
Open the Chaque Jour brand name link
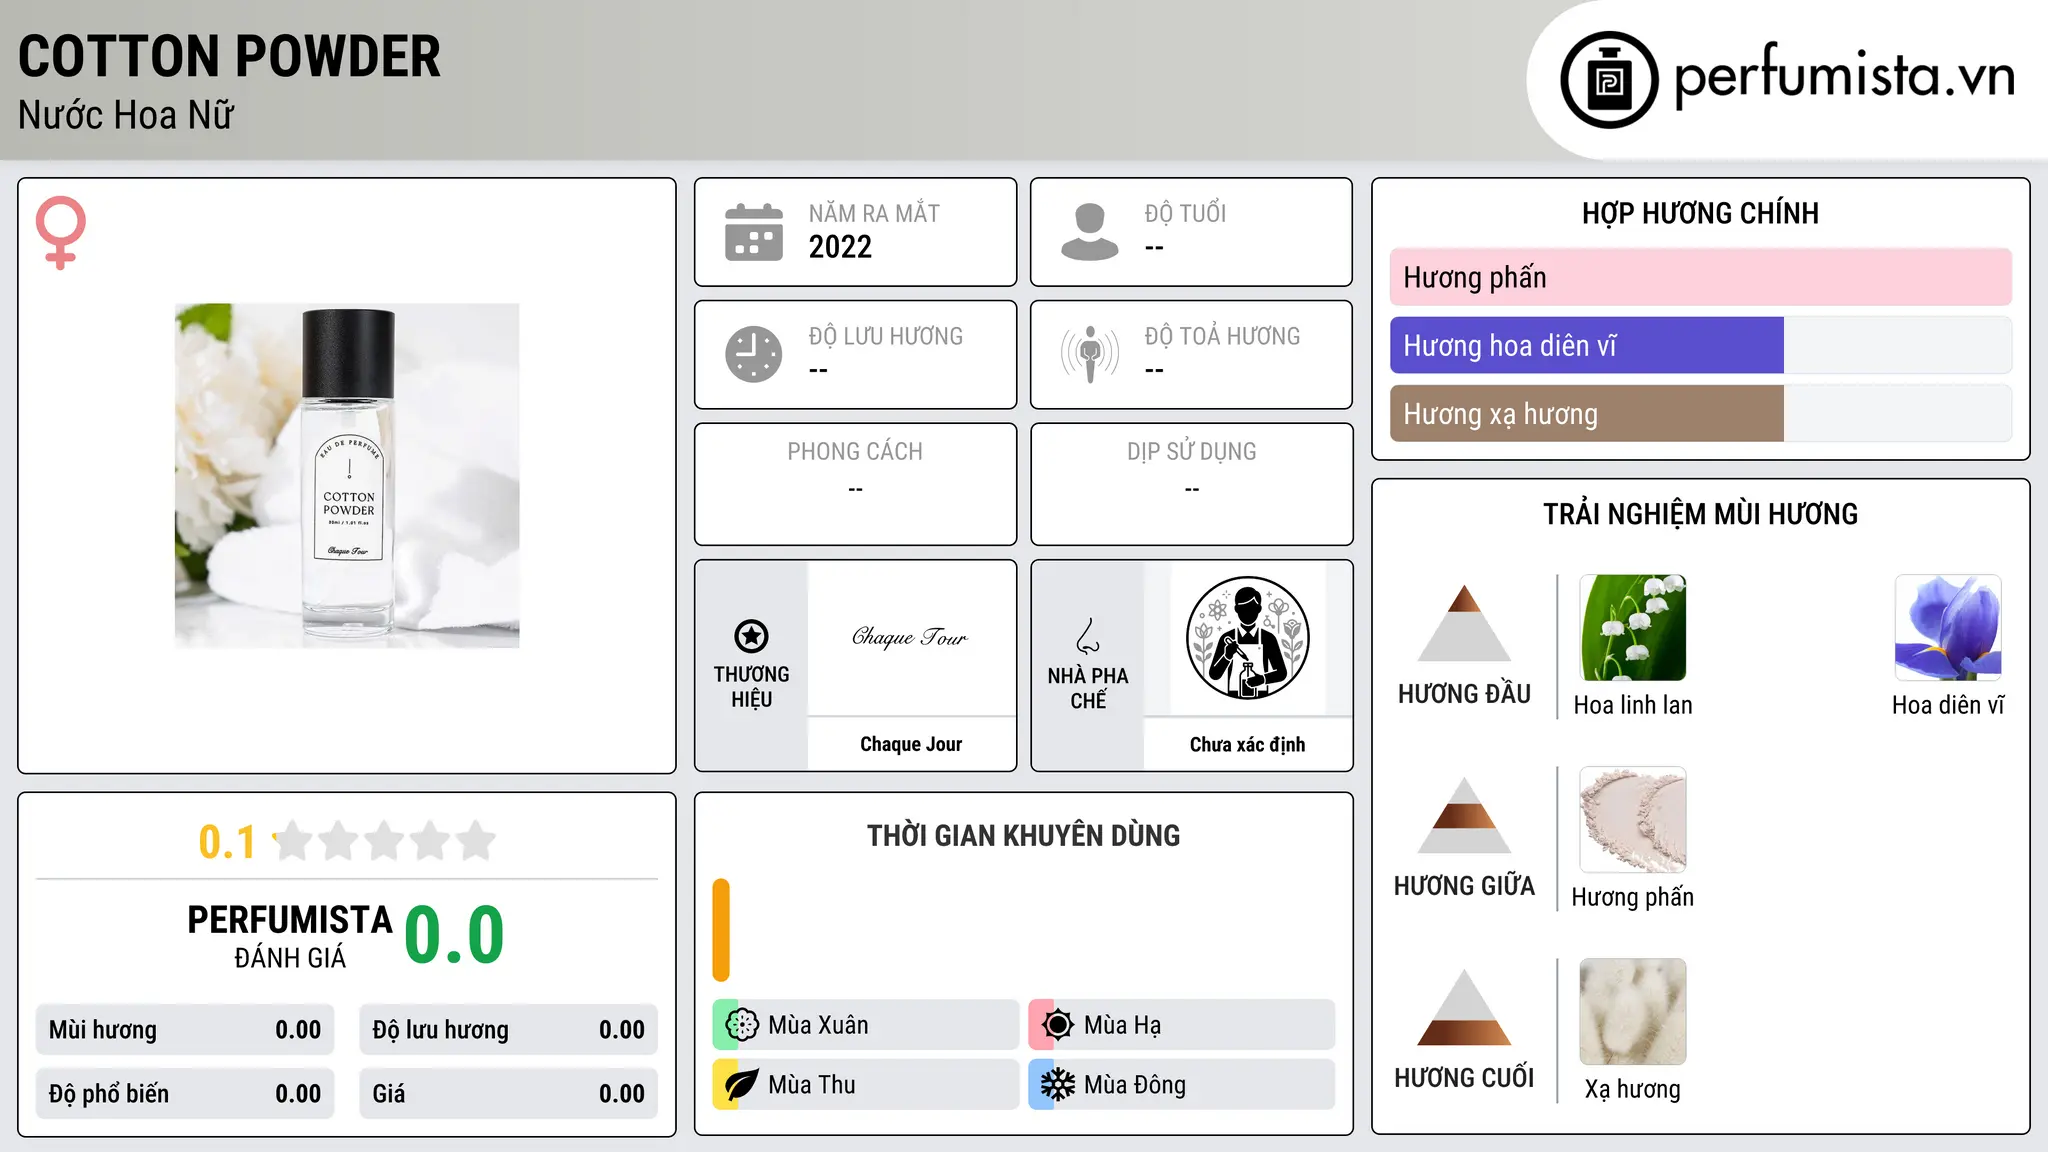pyautogui.click(x=911, y=744)
